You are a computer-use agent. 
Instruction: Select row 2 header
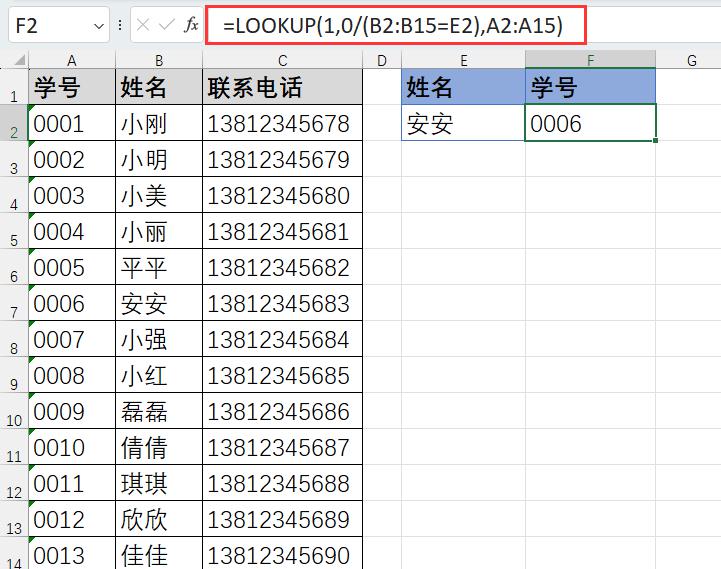click(x=14, y=123)
